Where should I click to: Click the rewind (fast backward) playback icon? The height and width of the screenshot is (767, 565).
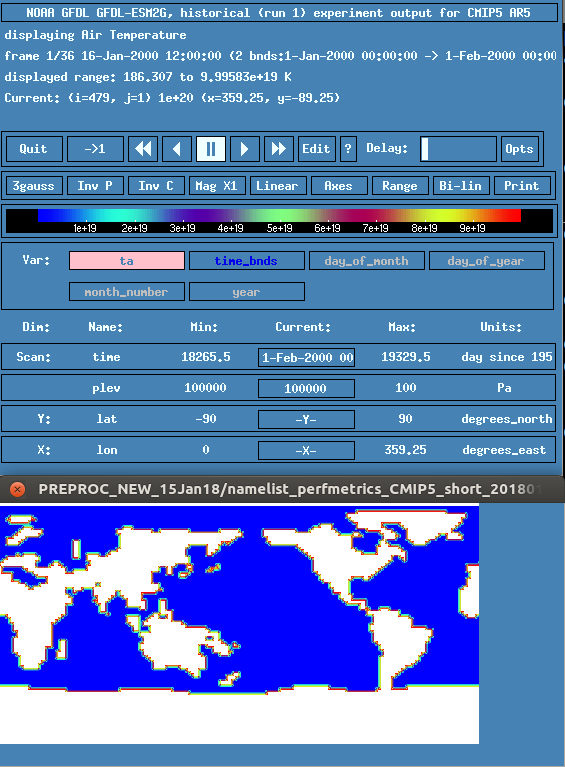point(143,149)
